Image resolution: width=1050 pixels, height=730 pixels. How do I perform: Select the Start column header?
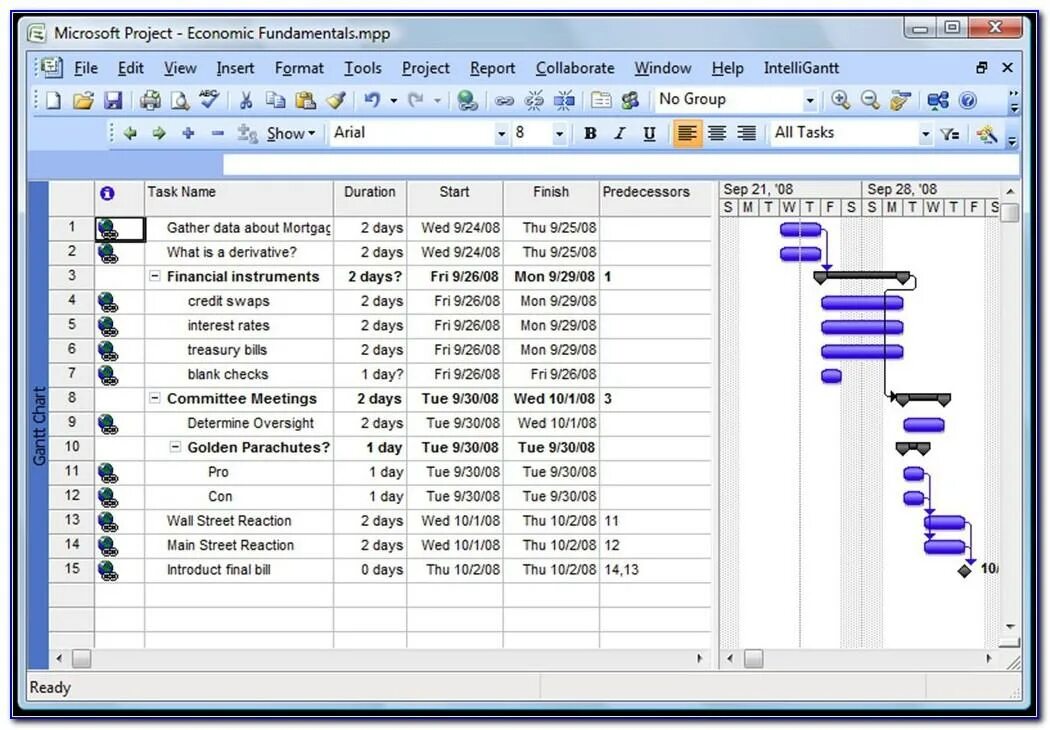[x=455, y=198]
